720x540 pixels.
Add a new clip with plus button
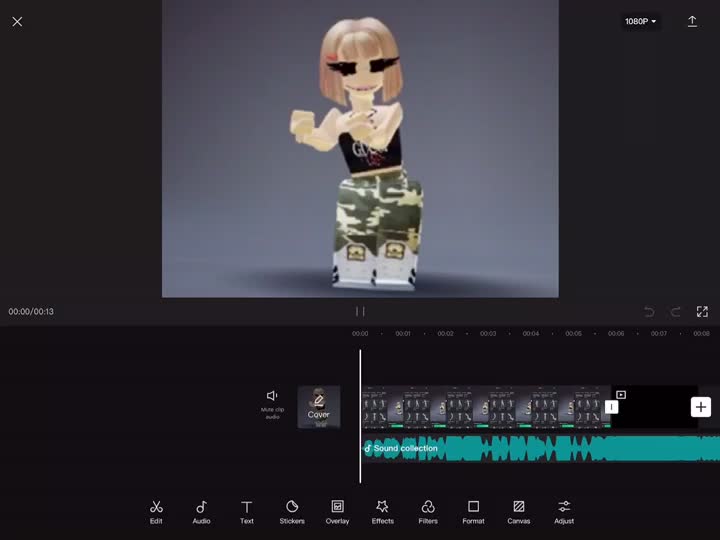point(701,407)
